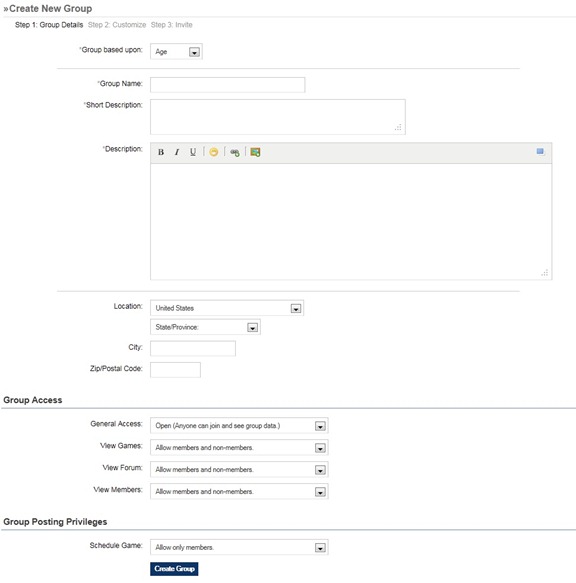Focus the Zip/Postal Code field
Screen dimensions: 576x583
tap(176, 370)
